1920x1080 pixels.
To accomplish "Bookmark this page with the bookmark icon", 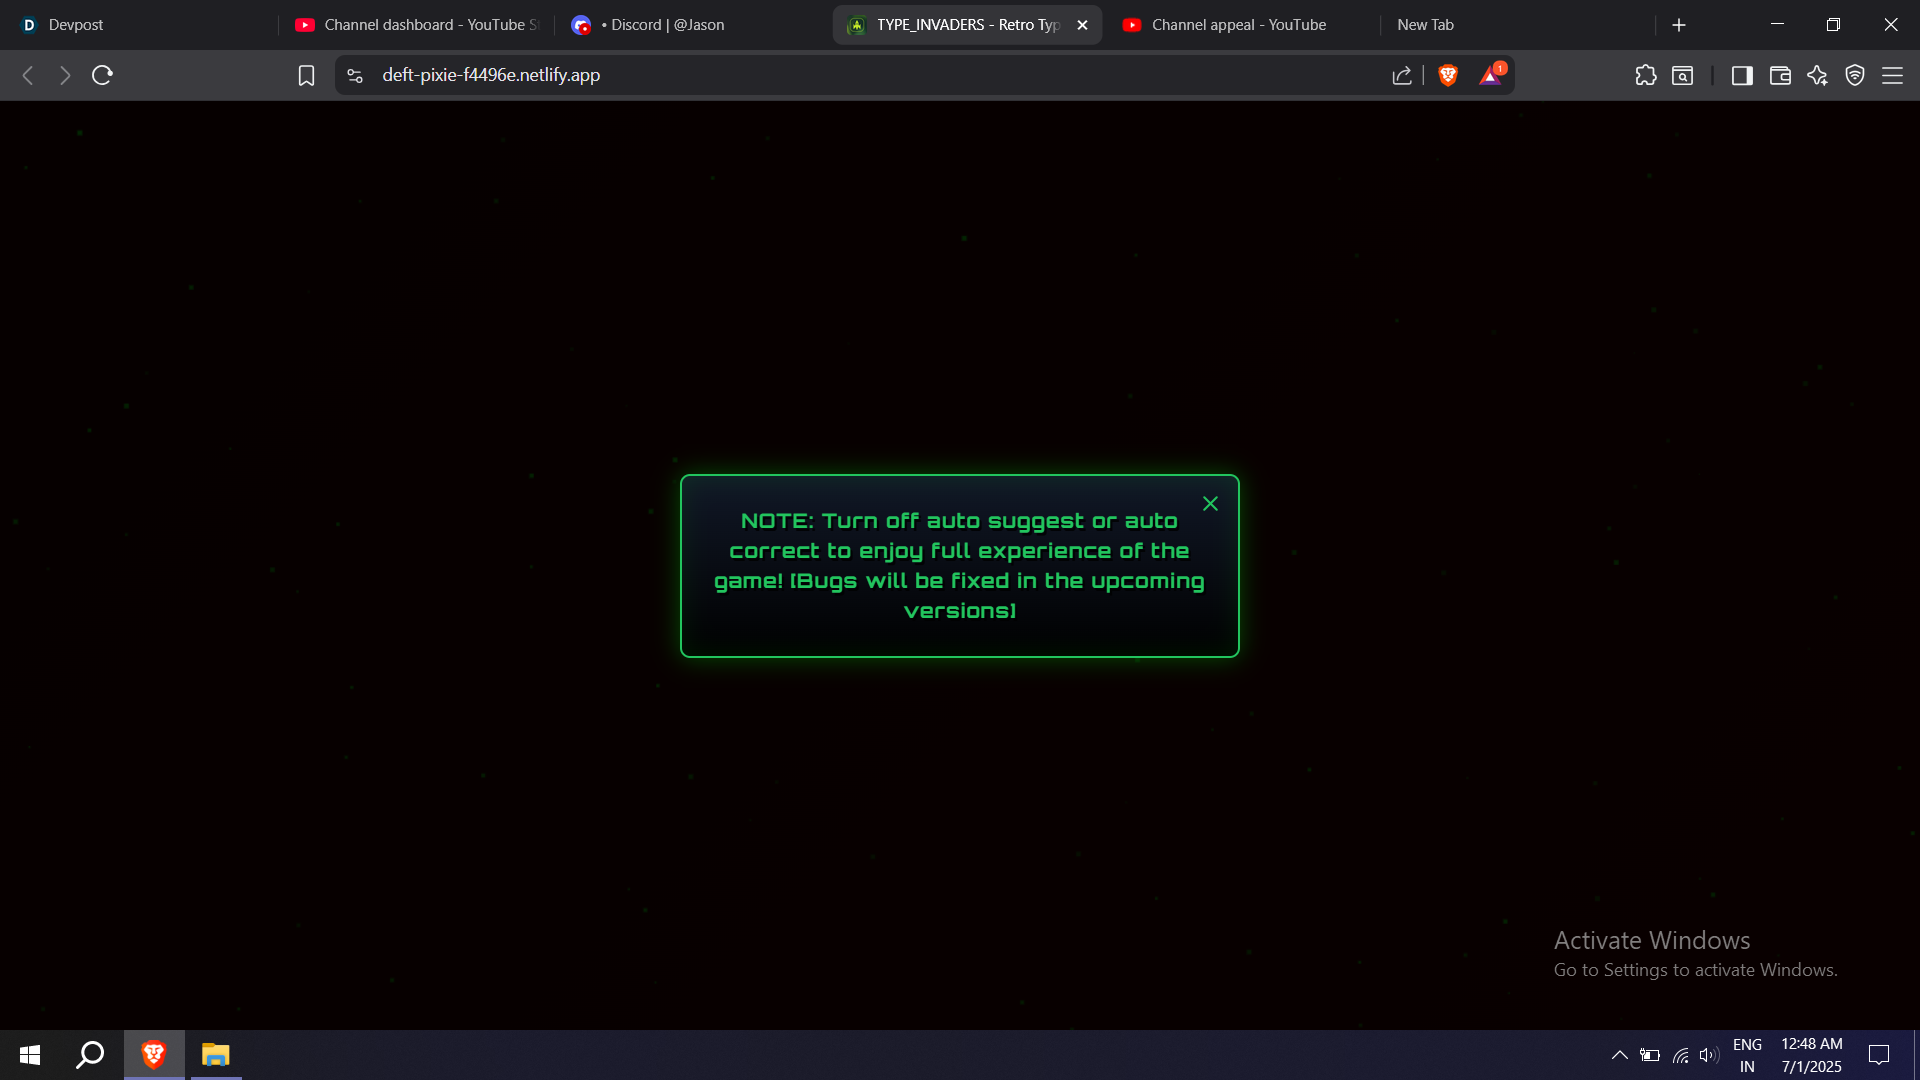I will click(x=306, y=75).
